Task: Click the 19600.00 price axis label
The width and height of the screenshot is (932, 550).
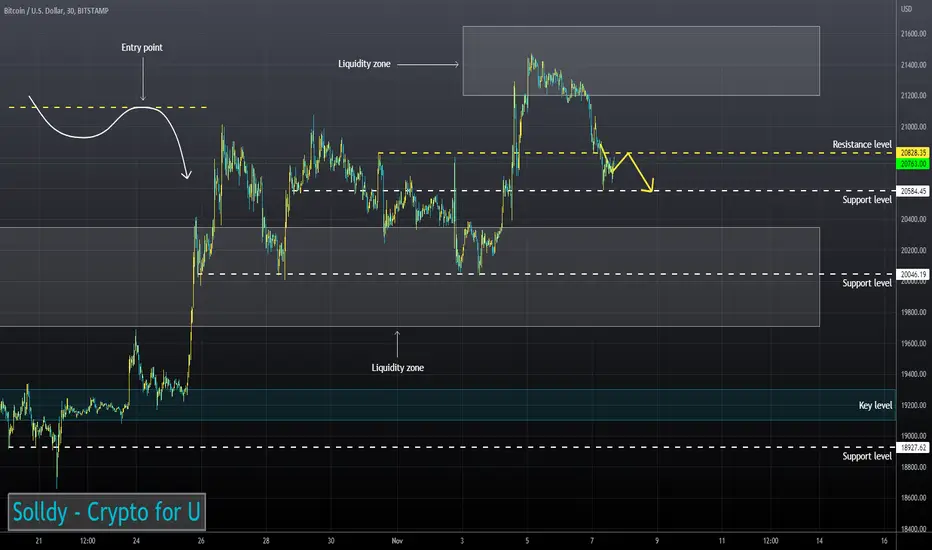Action: pos(913,343)
